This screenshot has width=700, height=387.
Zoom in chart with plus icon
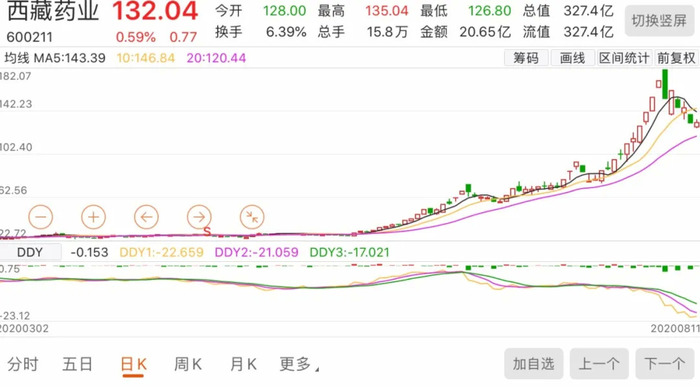click(93, 217)
